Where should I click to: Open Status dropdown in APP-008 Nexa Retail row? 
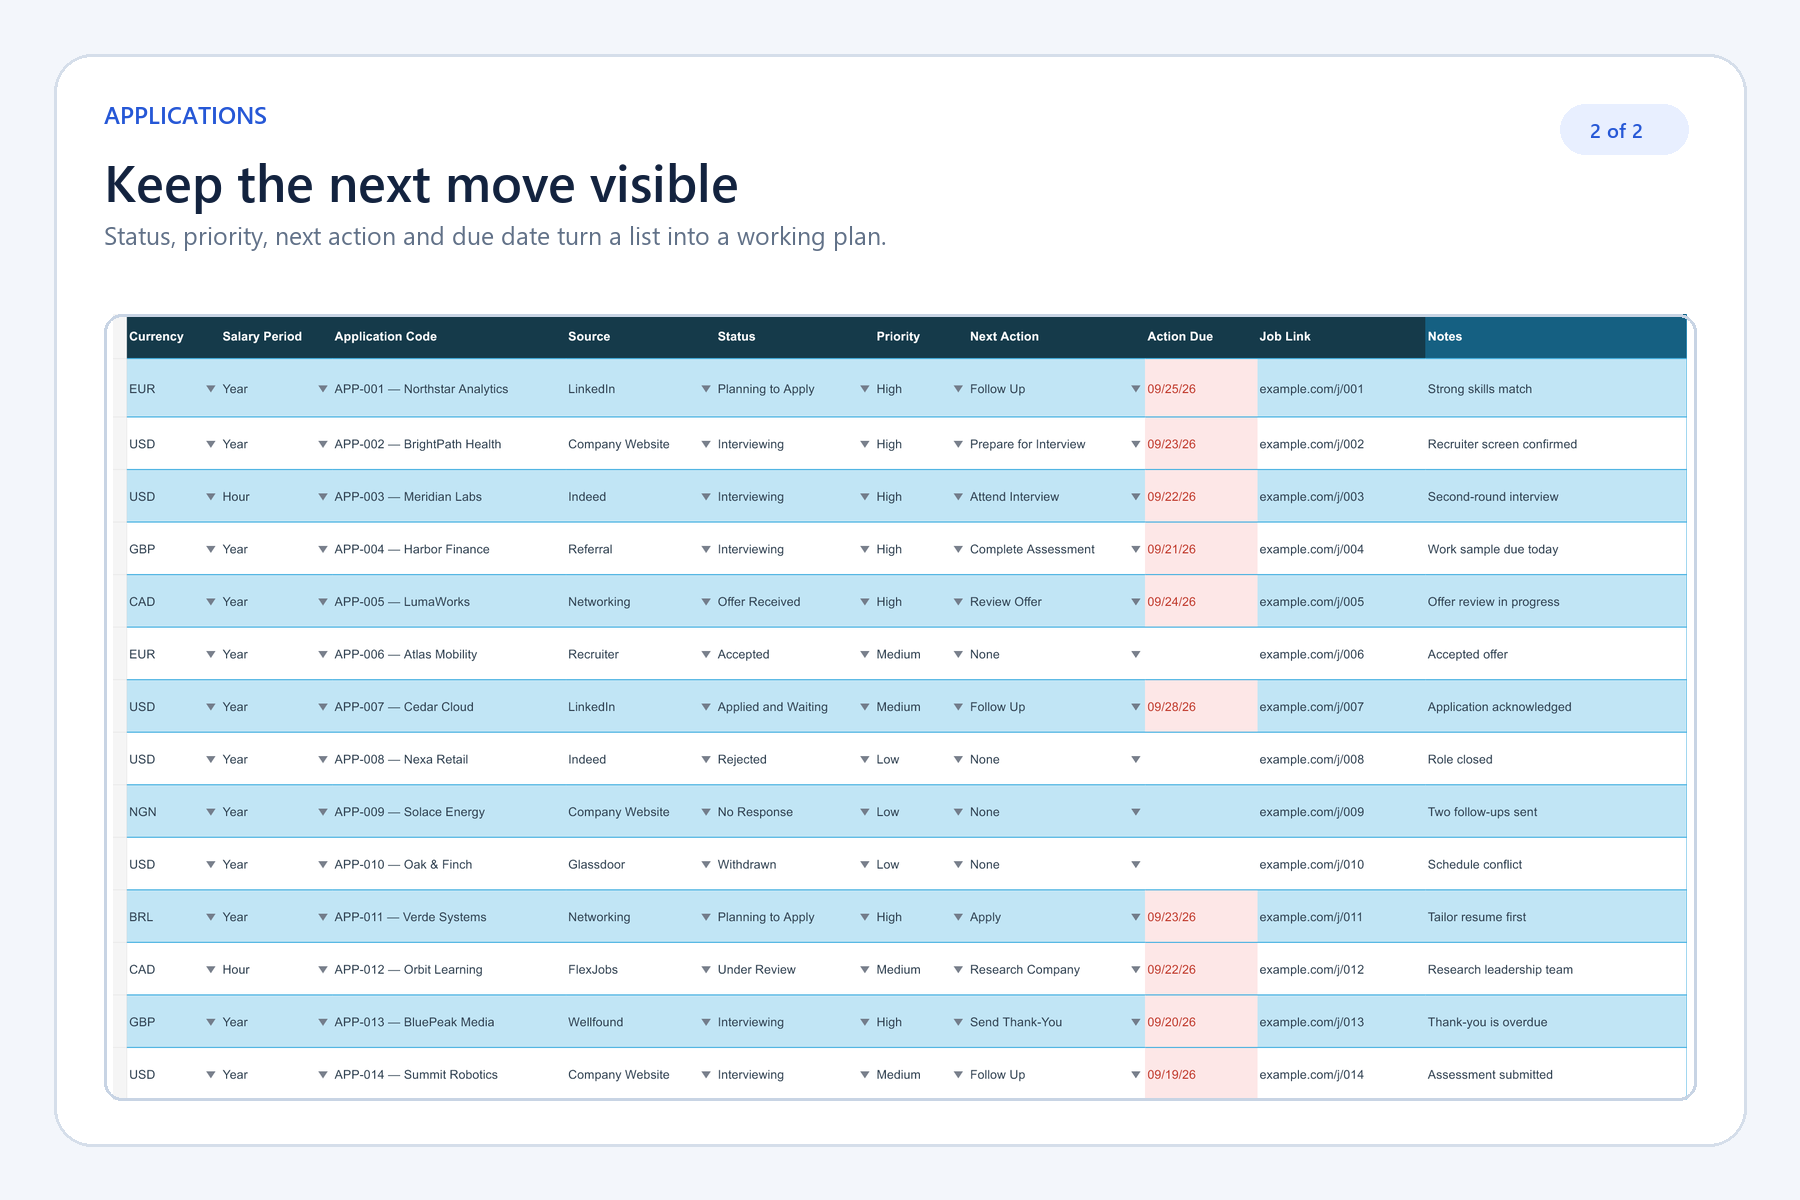865,760
